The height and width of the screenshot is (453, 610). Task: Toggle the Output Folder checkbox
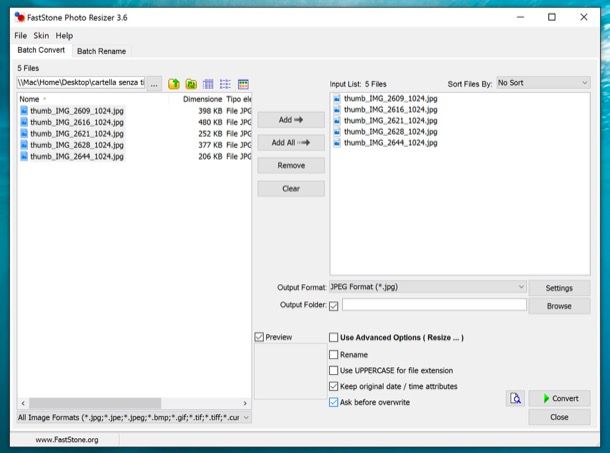[333, 306]
